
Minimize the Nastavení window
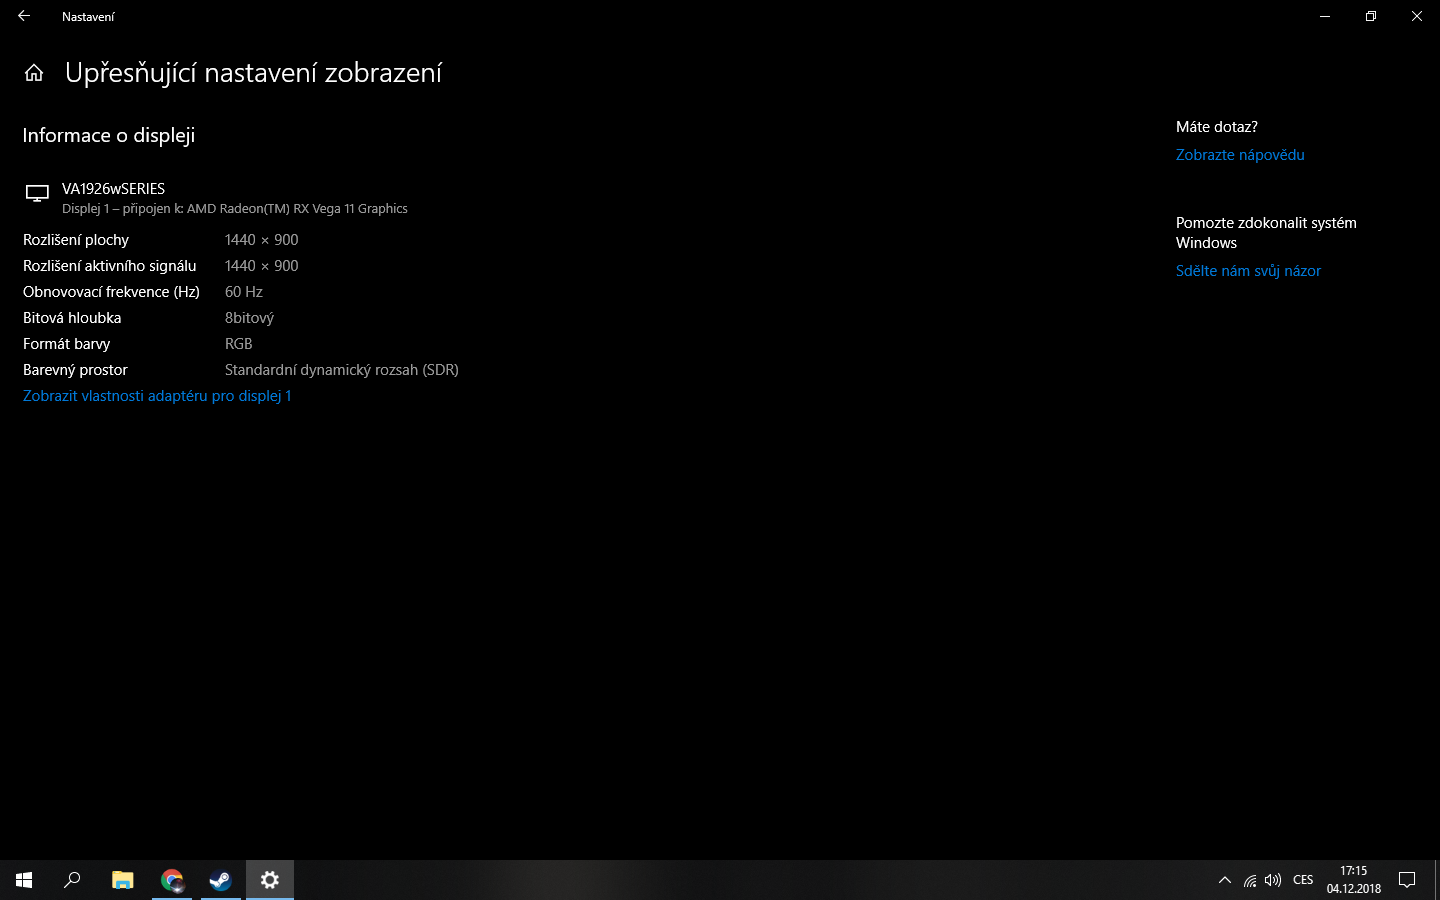[1325, 16]
